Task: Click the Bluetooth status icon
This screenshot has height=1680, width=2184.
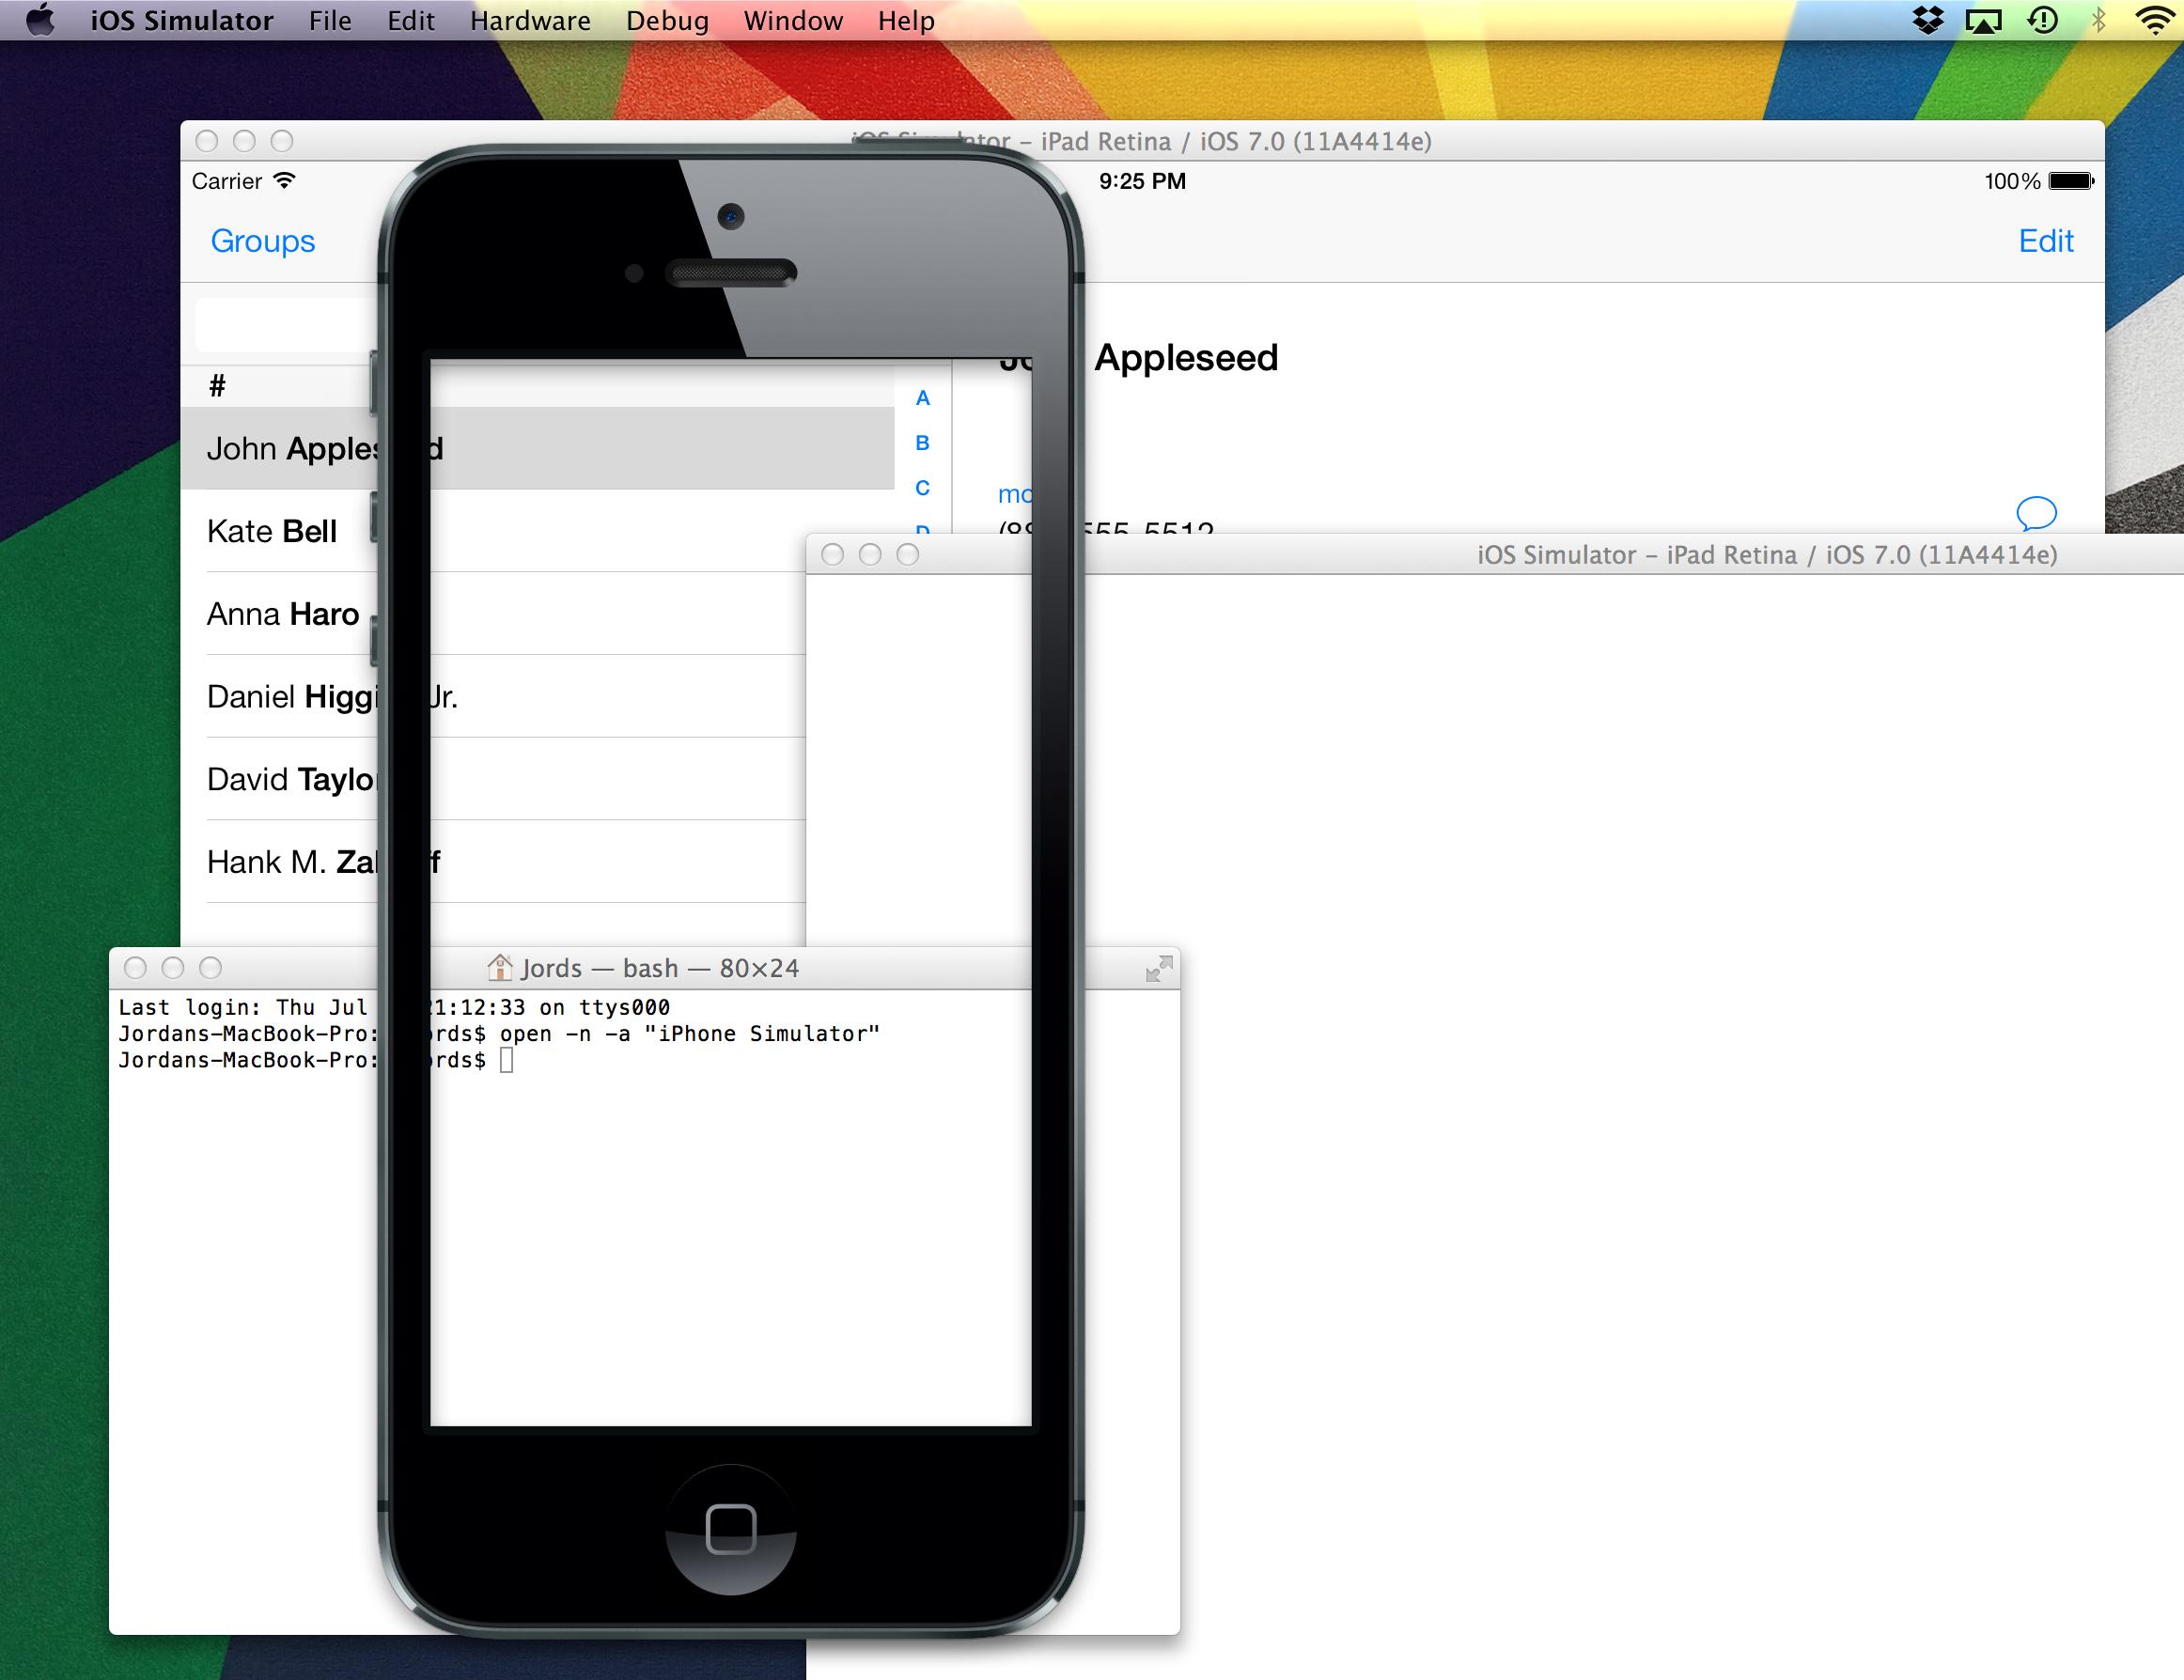Action: pos(2098,20)
